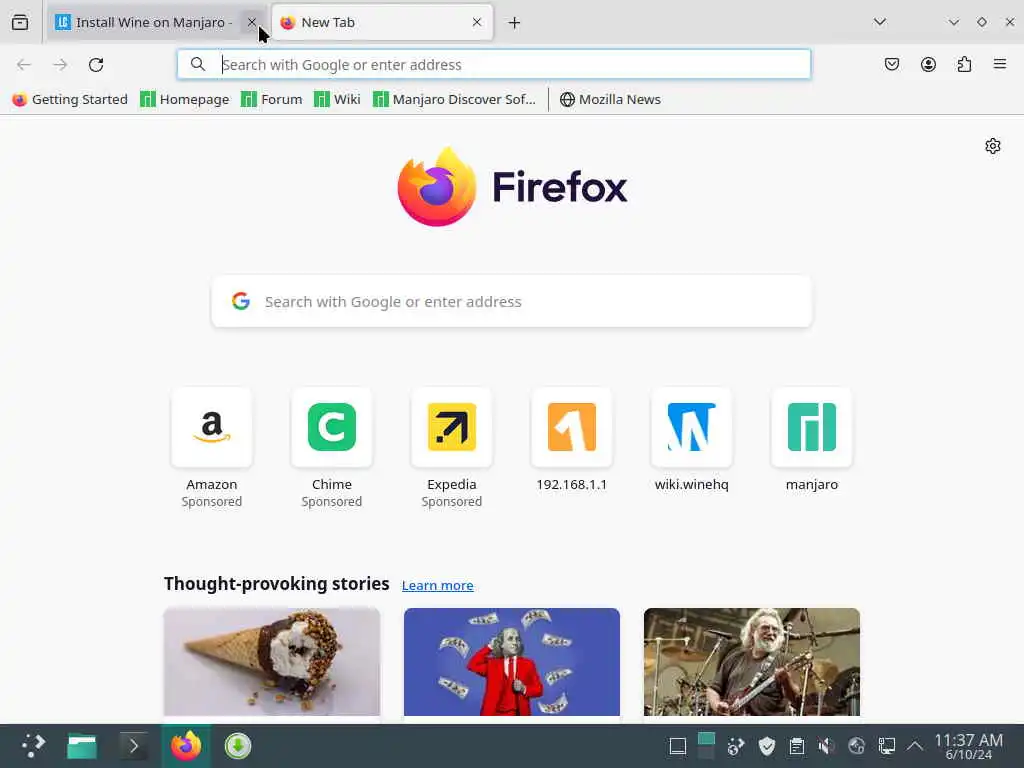Open the green download installer taskbar icon

coord(238,746)
